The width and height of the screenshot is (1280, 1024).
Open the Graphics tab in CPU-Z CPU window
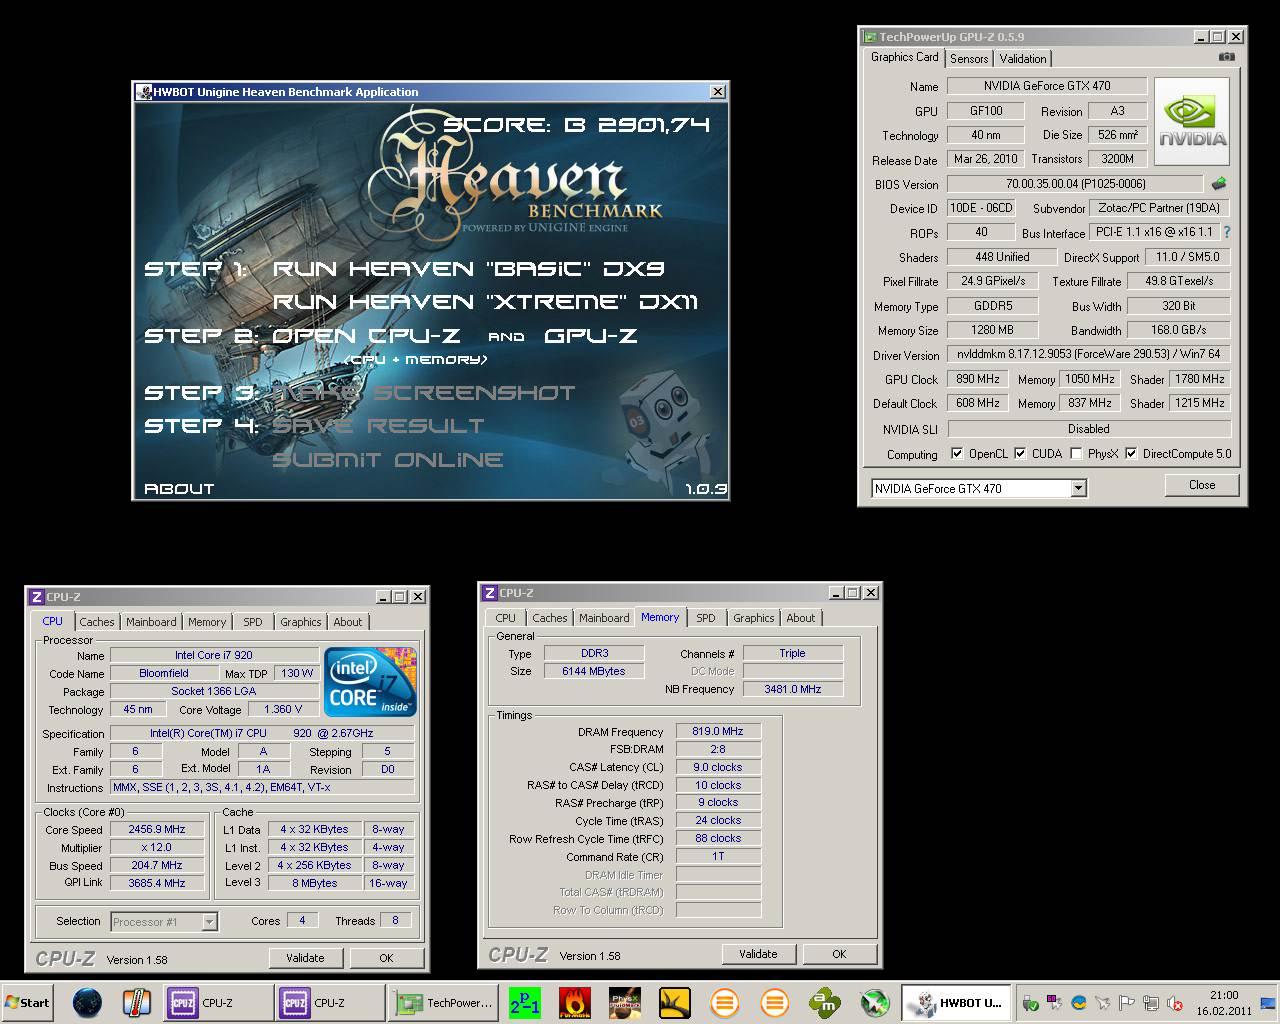point(301,622)
